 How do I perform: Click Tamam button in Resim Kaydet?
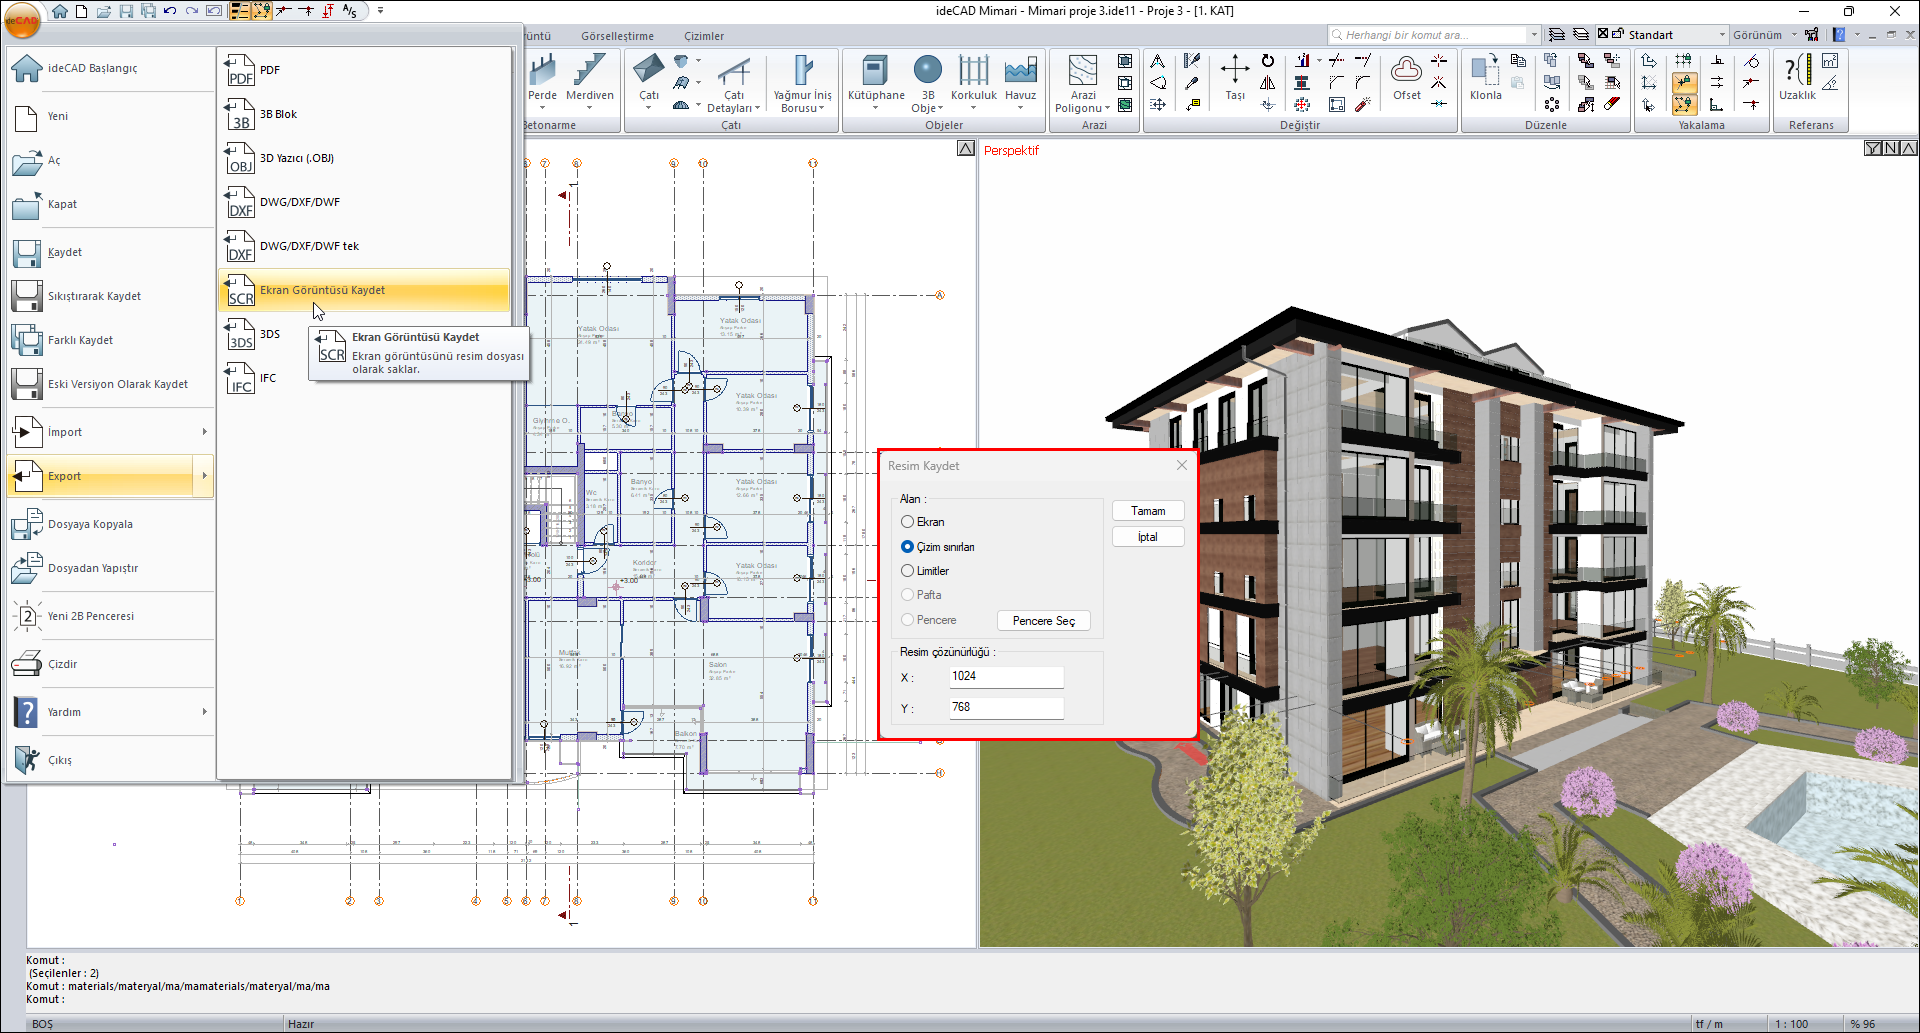(1148, 511)
